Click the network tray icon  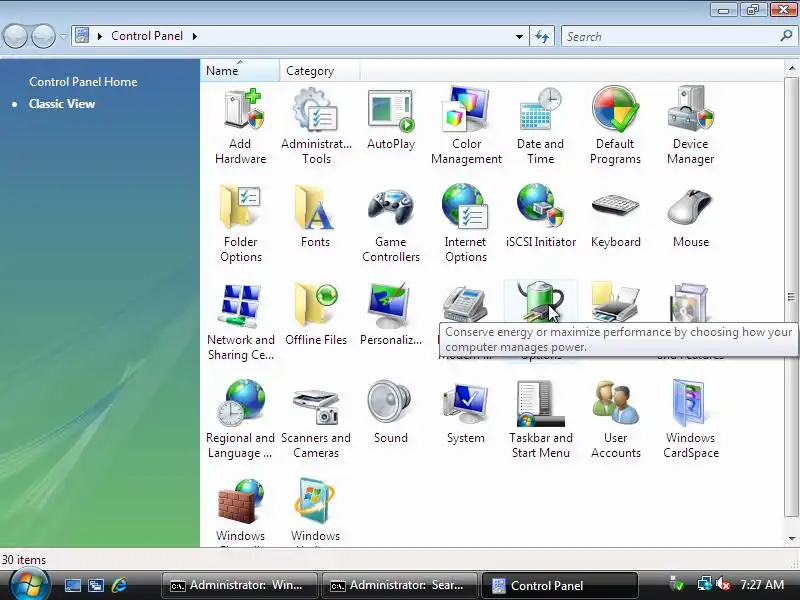click(704, 584)
